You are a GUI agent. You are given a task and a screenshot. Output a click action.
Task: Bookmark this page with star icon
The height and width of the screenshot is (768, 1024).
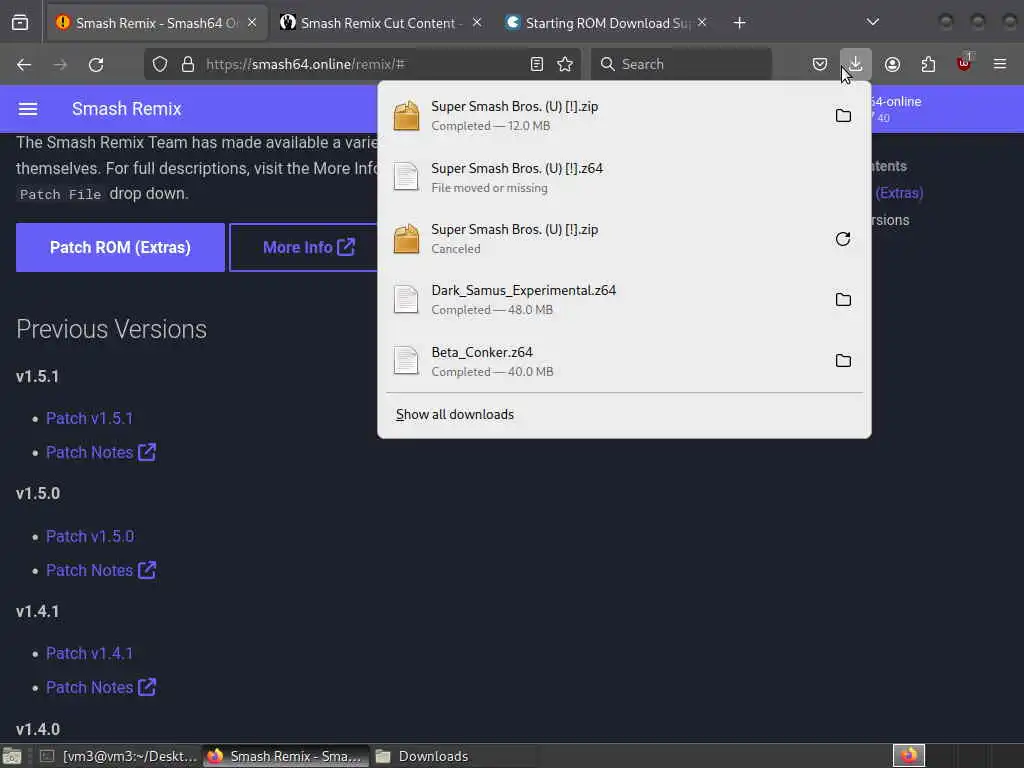565,64
